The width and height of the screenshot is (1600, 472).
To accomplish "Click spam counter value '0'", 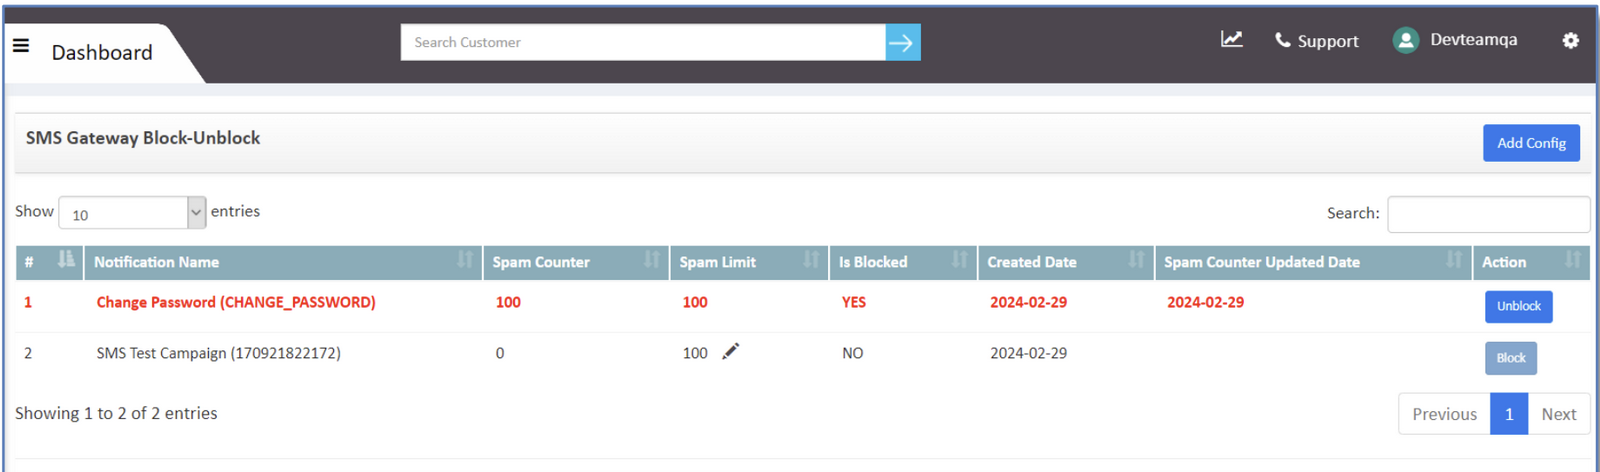I will 500,353.
